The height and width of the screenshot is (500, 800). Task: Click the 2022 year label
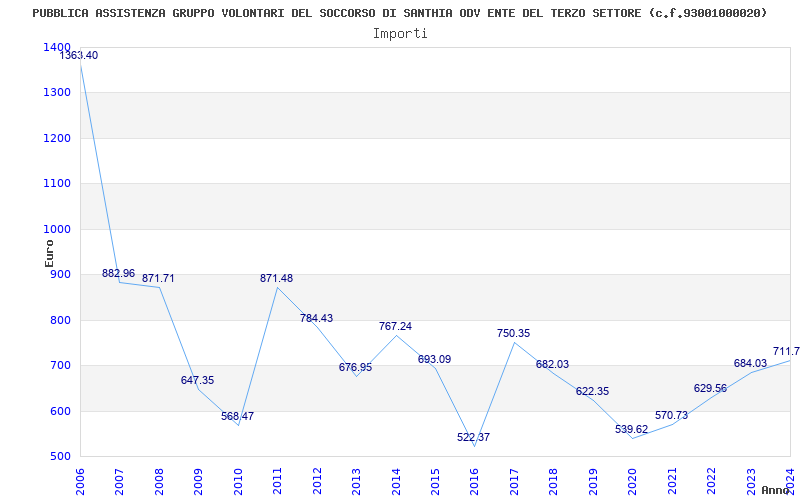point(712,482)
